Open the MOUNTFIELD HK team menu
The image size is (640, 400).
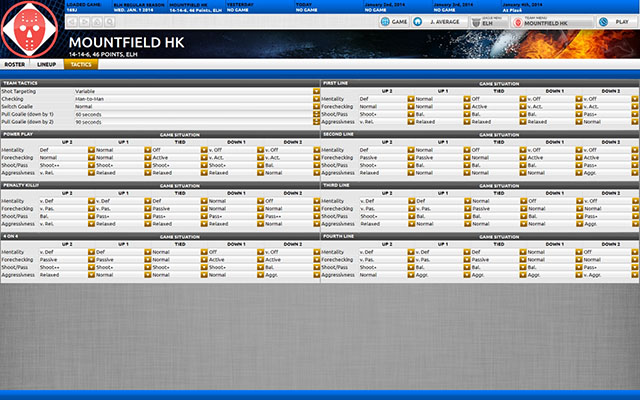[x=553, y=22]
